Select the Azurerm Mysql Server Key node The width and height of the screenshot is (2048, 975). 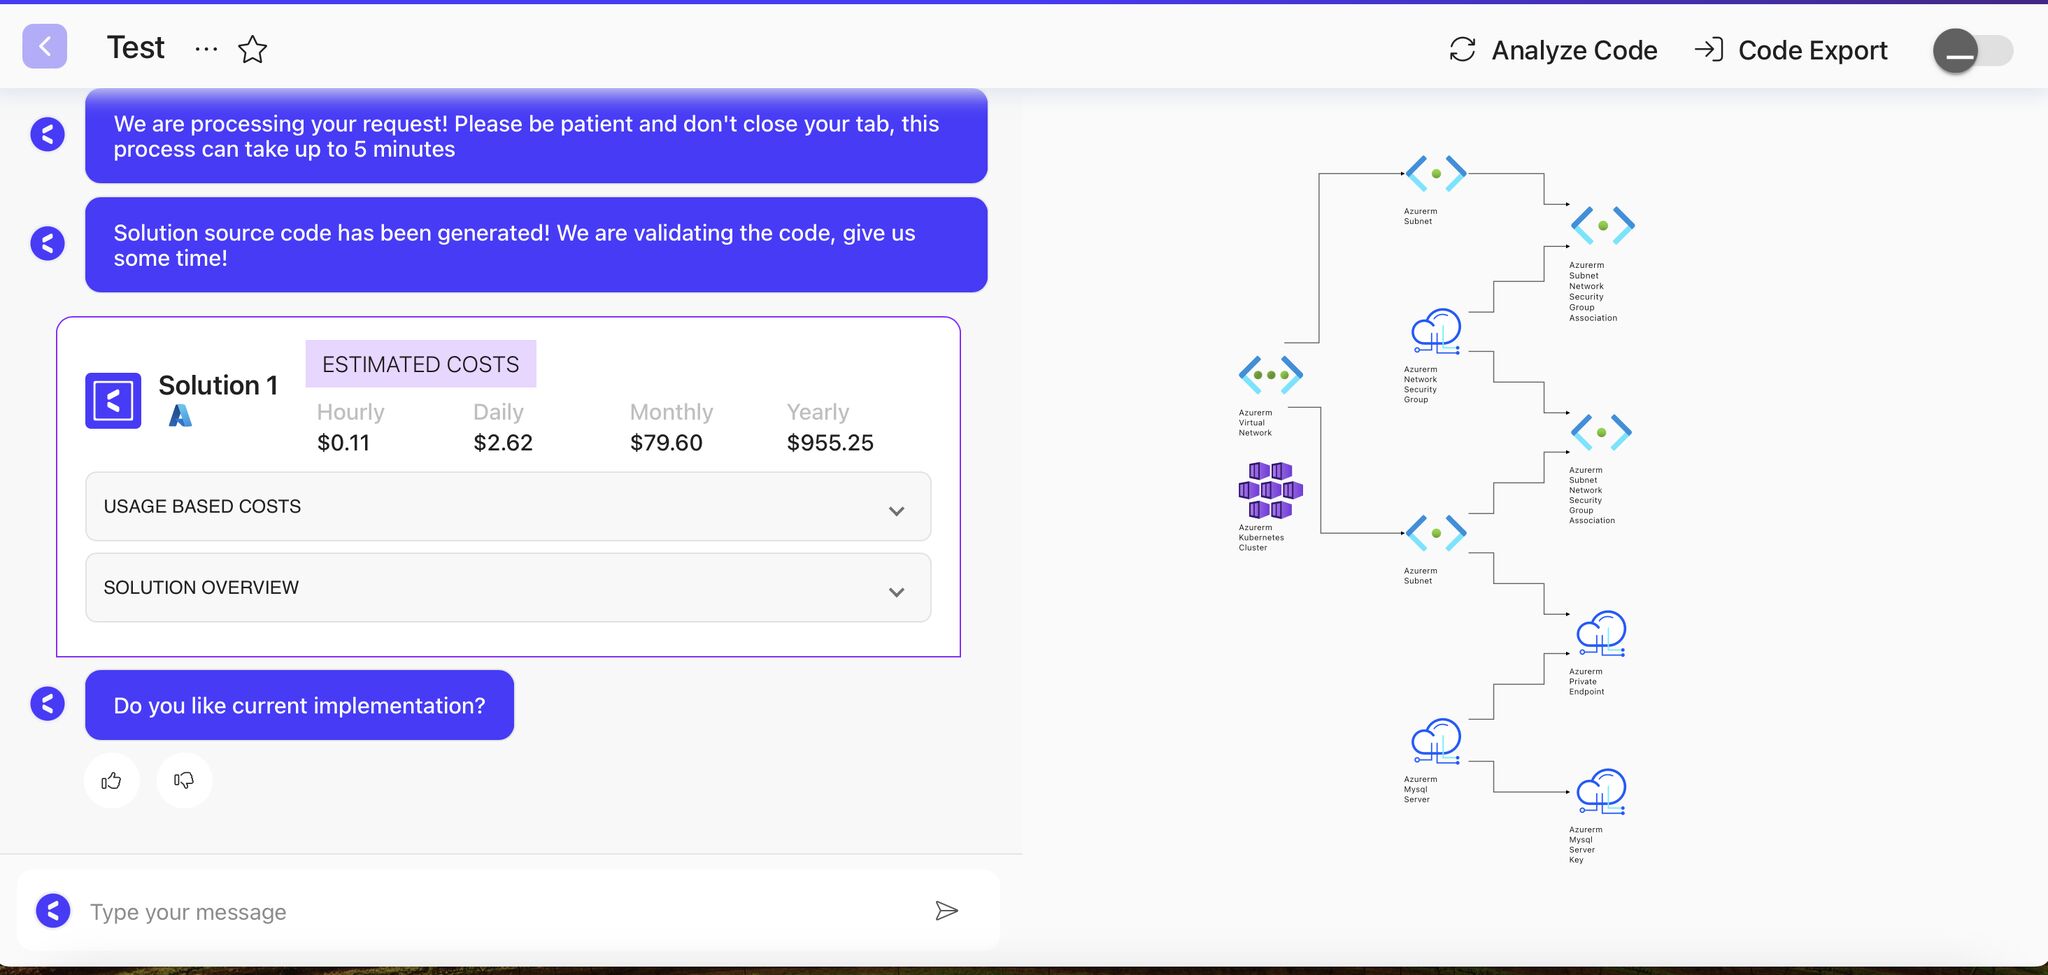pos(1601,791)
